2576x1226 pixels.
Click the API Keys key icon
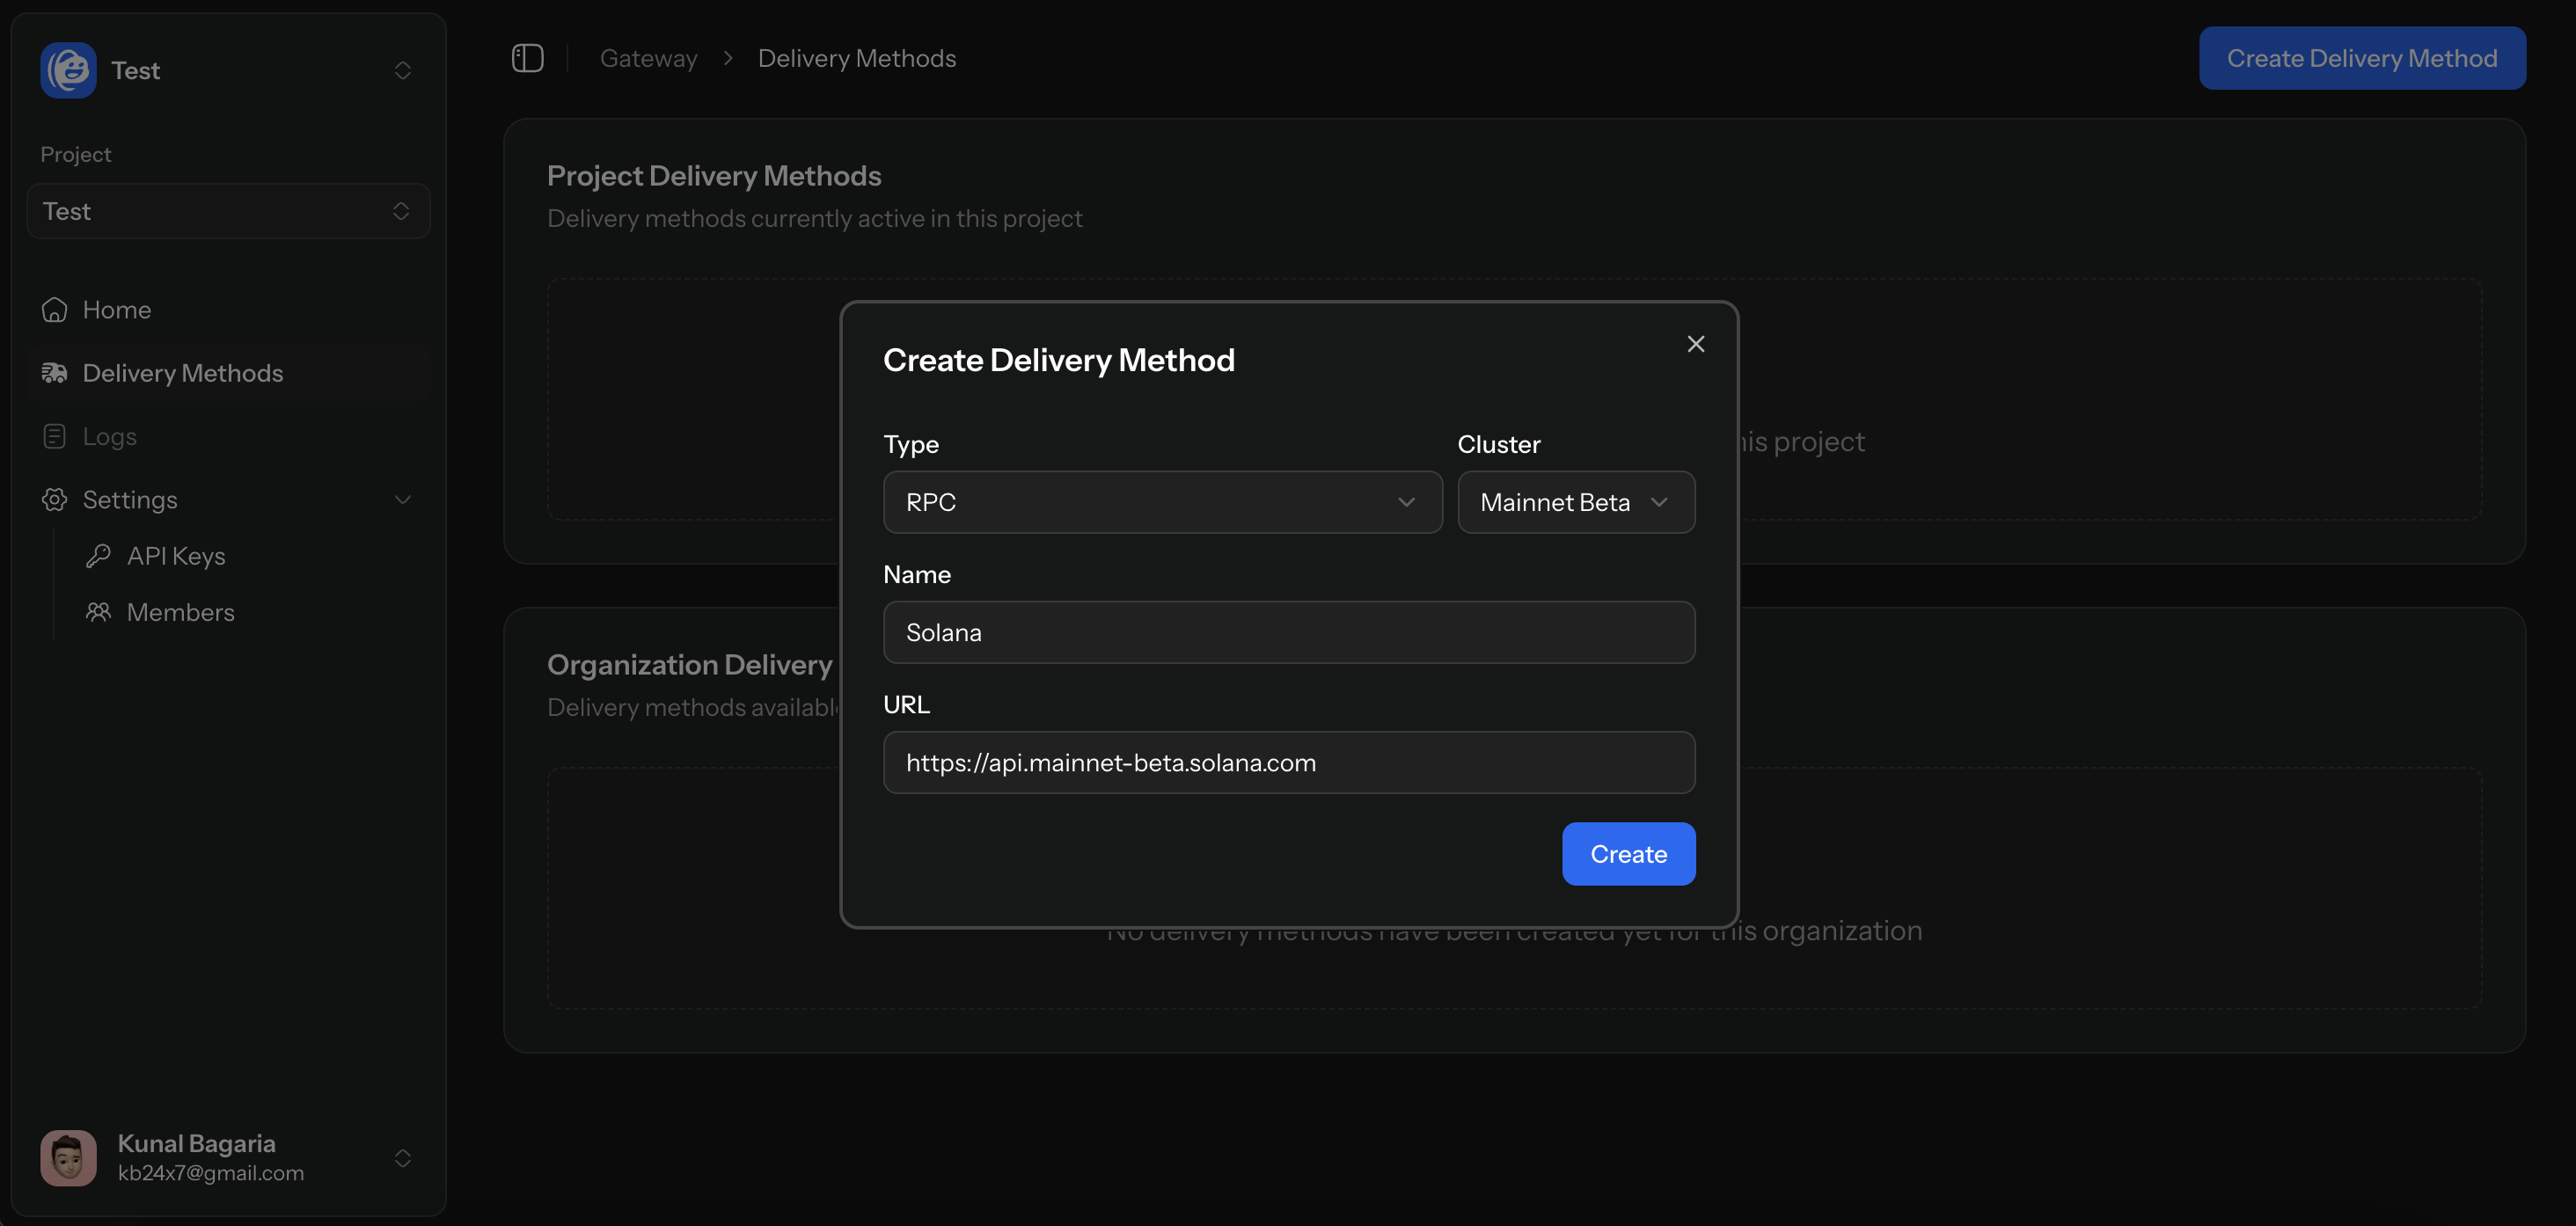98,556
